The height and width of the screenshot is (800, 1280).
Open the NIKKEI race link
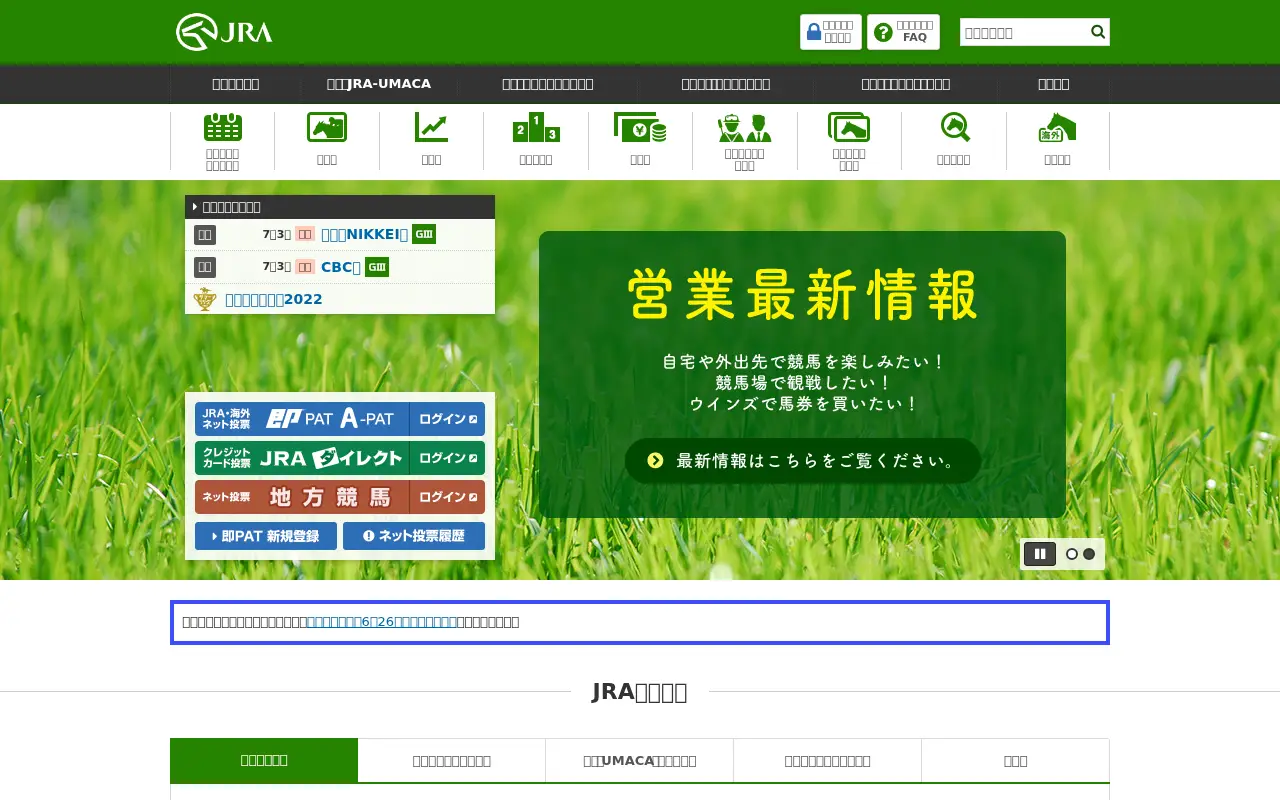click(364, 234)
